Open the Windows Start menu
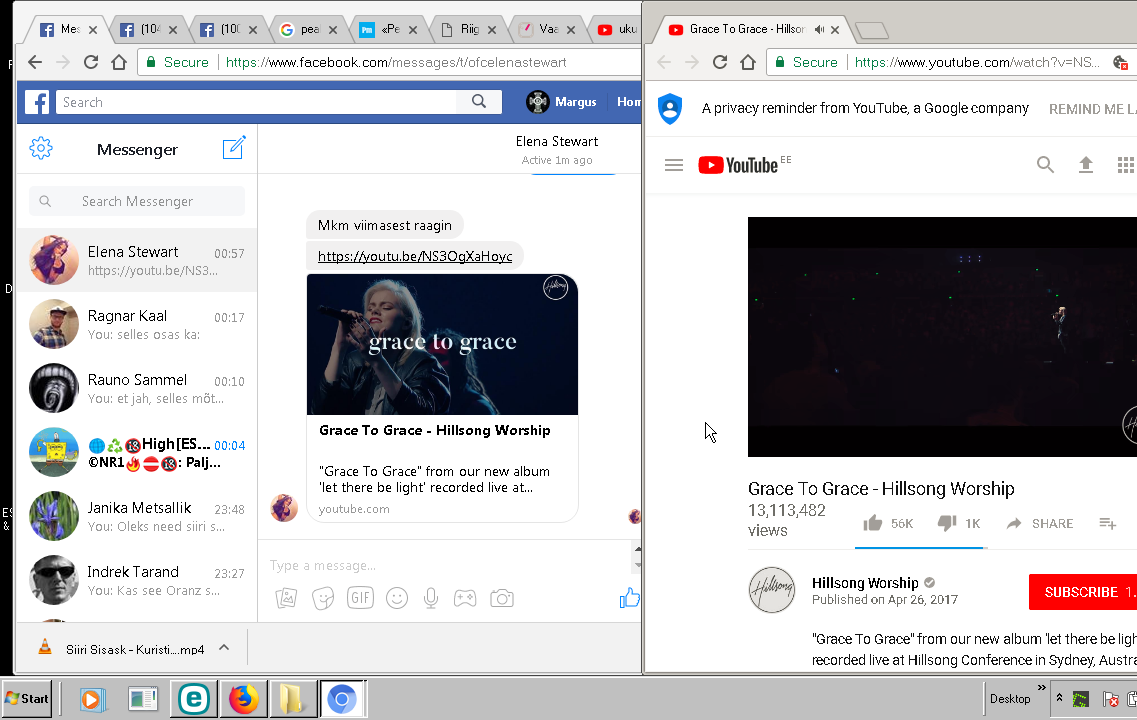 [27, 698]
